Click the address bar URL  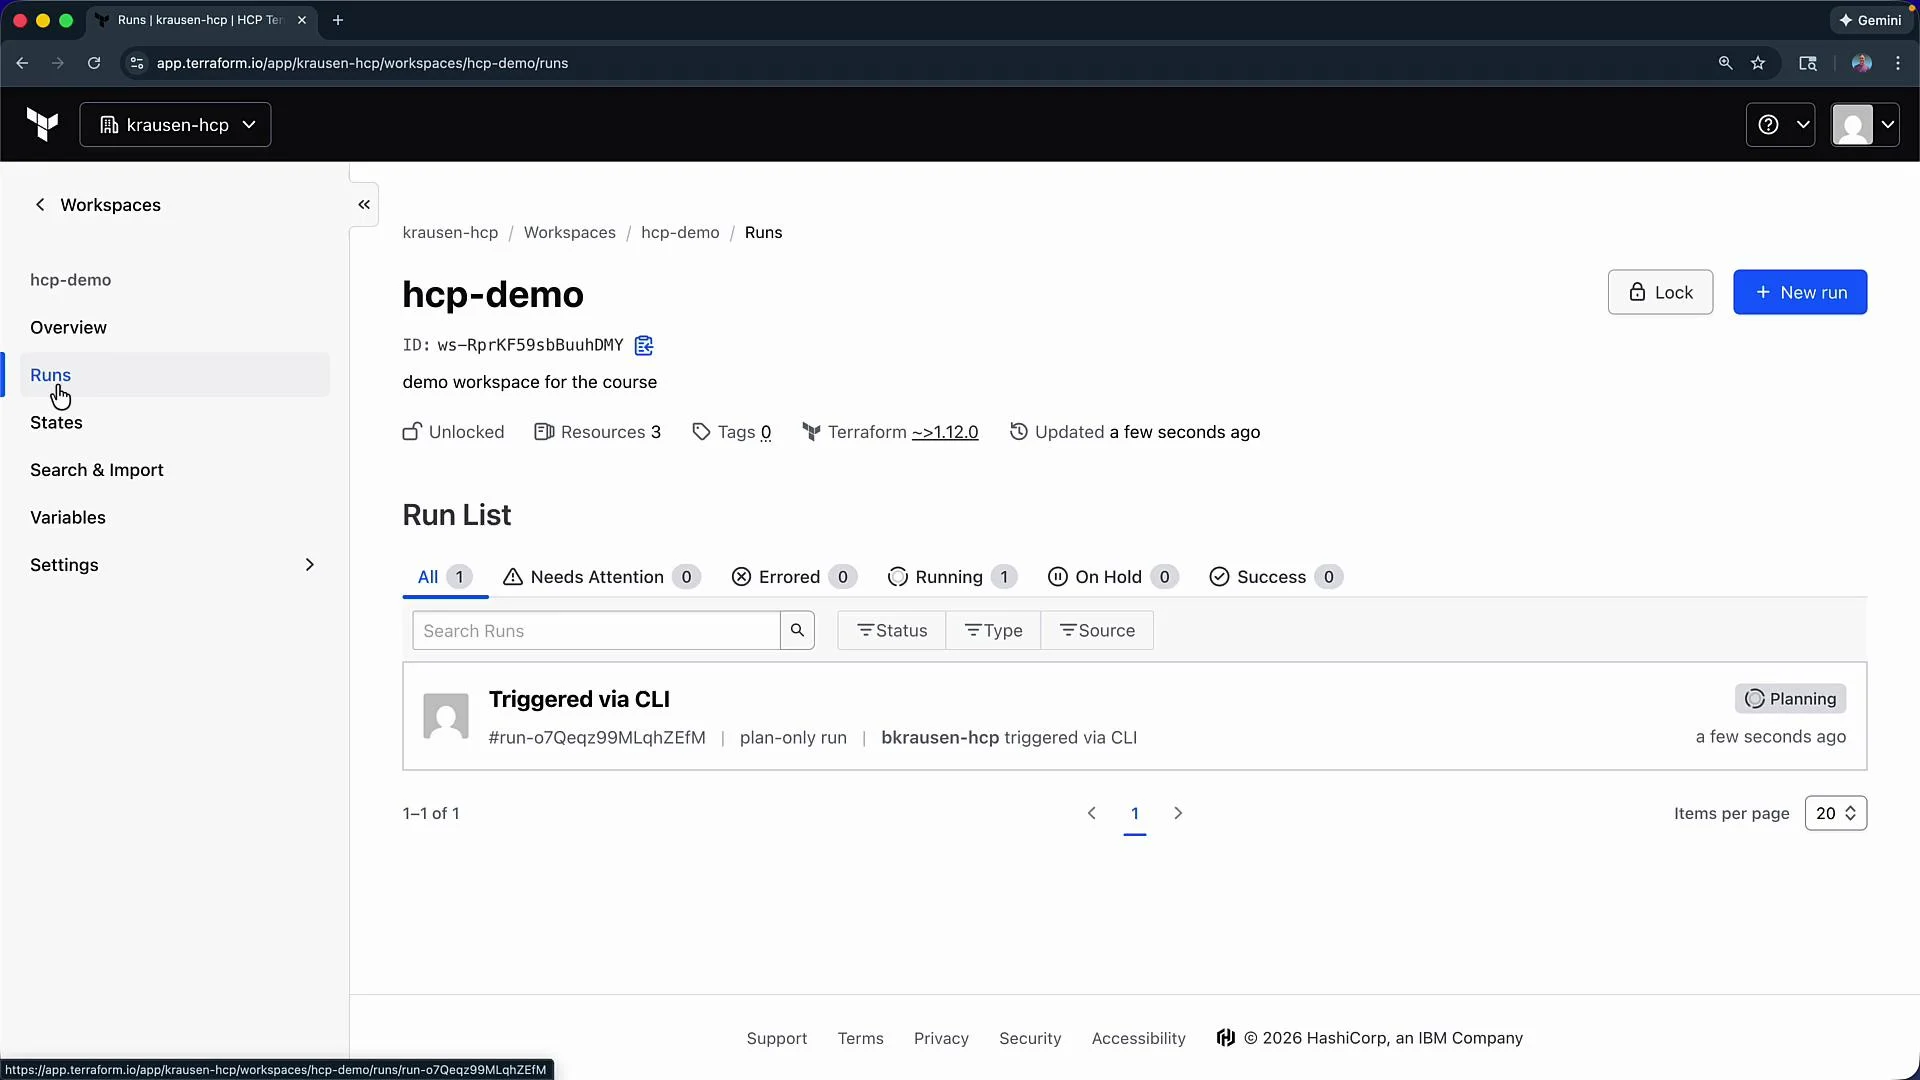(x=362, y=63)
